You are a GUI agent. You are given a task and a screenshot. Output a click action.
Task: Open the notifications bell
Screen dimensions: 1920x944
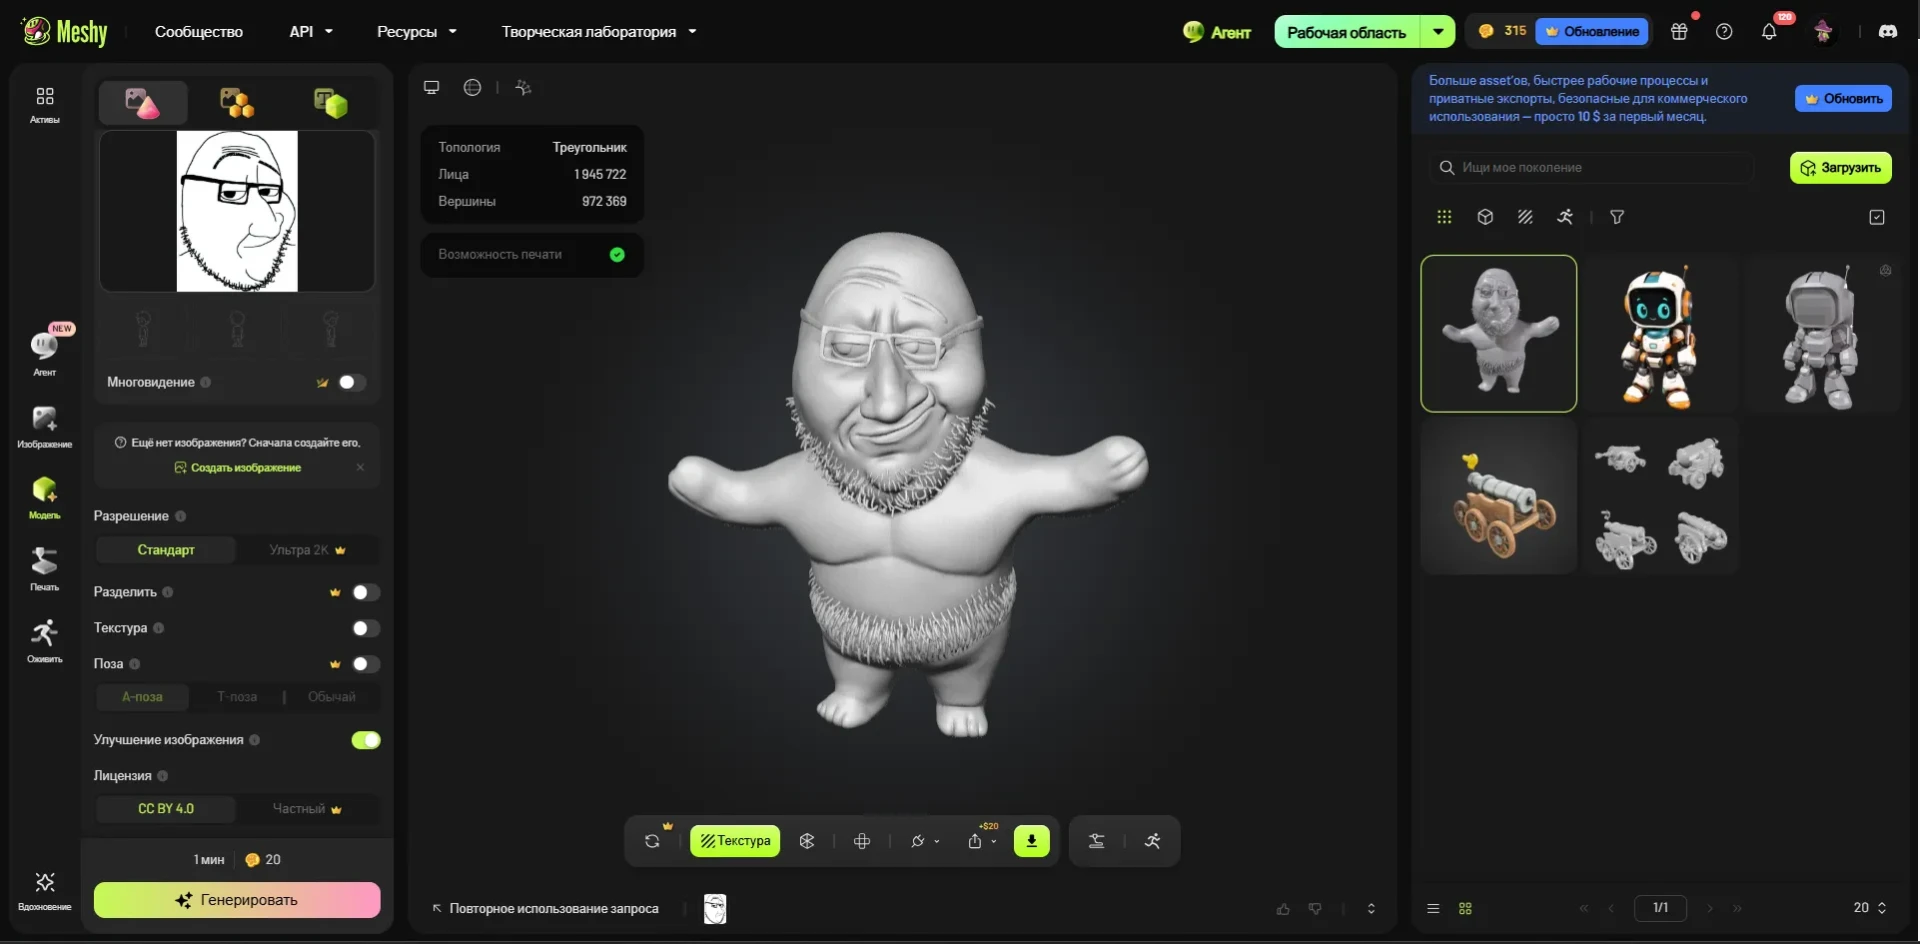click(x=1769, y=32)
